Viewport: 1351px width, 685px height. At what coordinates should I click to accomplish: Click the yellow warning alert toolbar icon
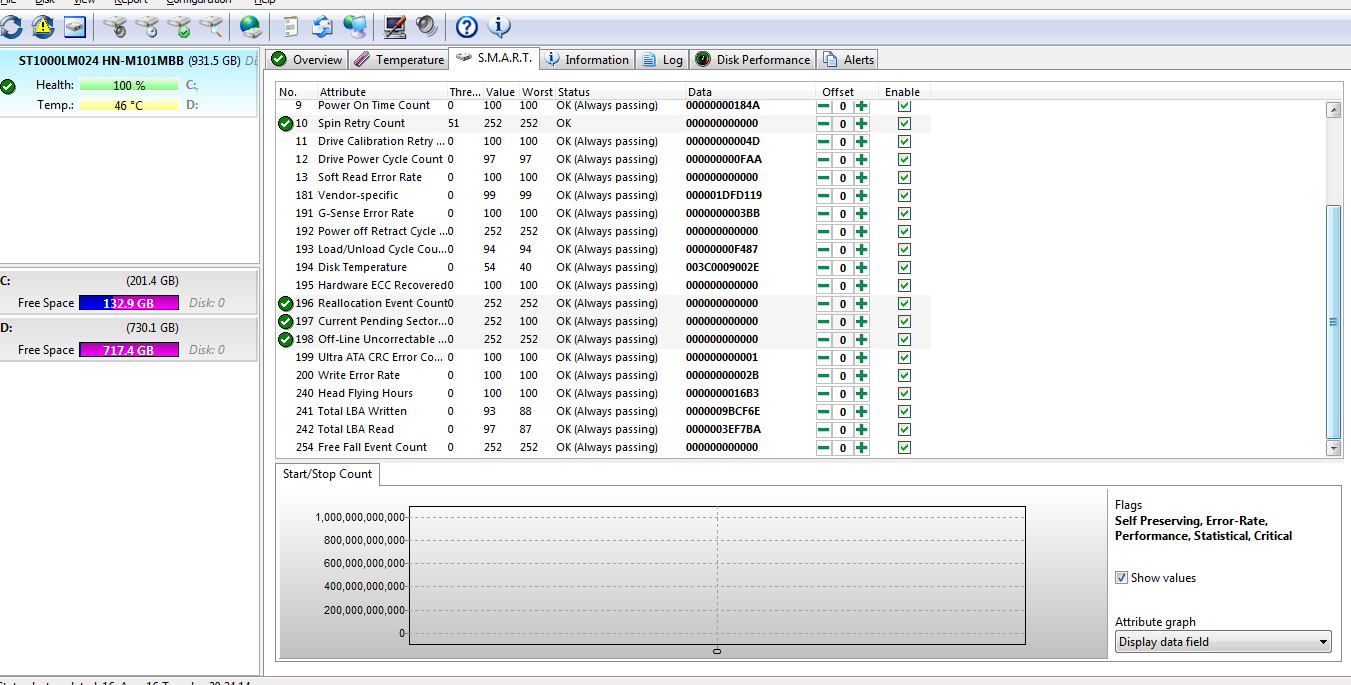42,26
